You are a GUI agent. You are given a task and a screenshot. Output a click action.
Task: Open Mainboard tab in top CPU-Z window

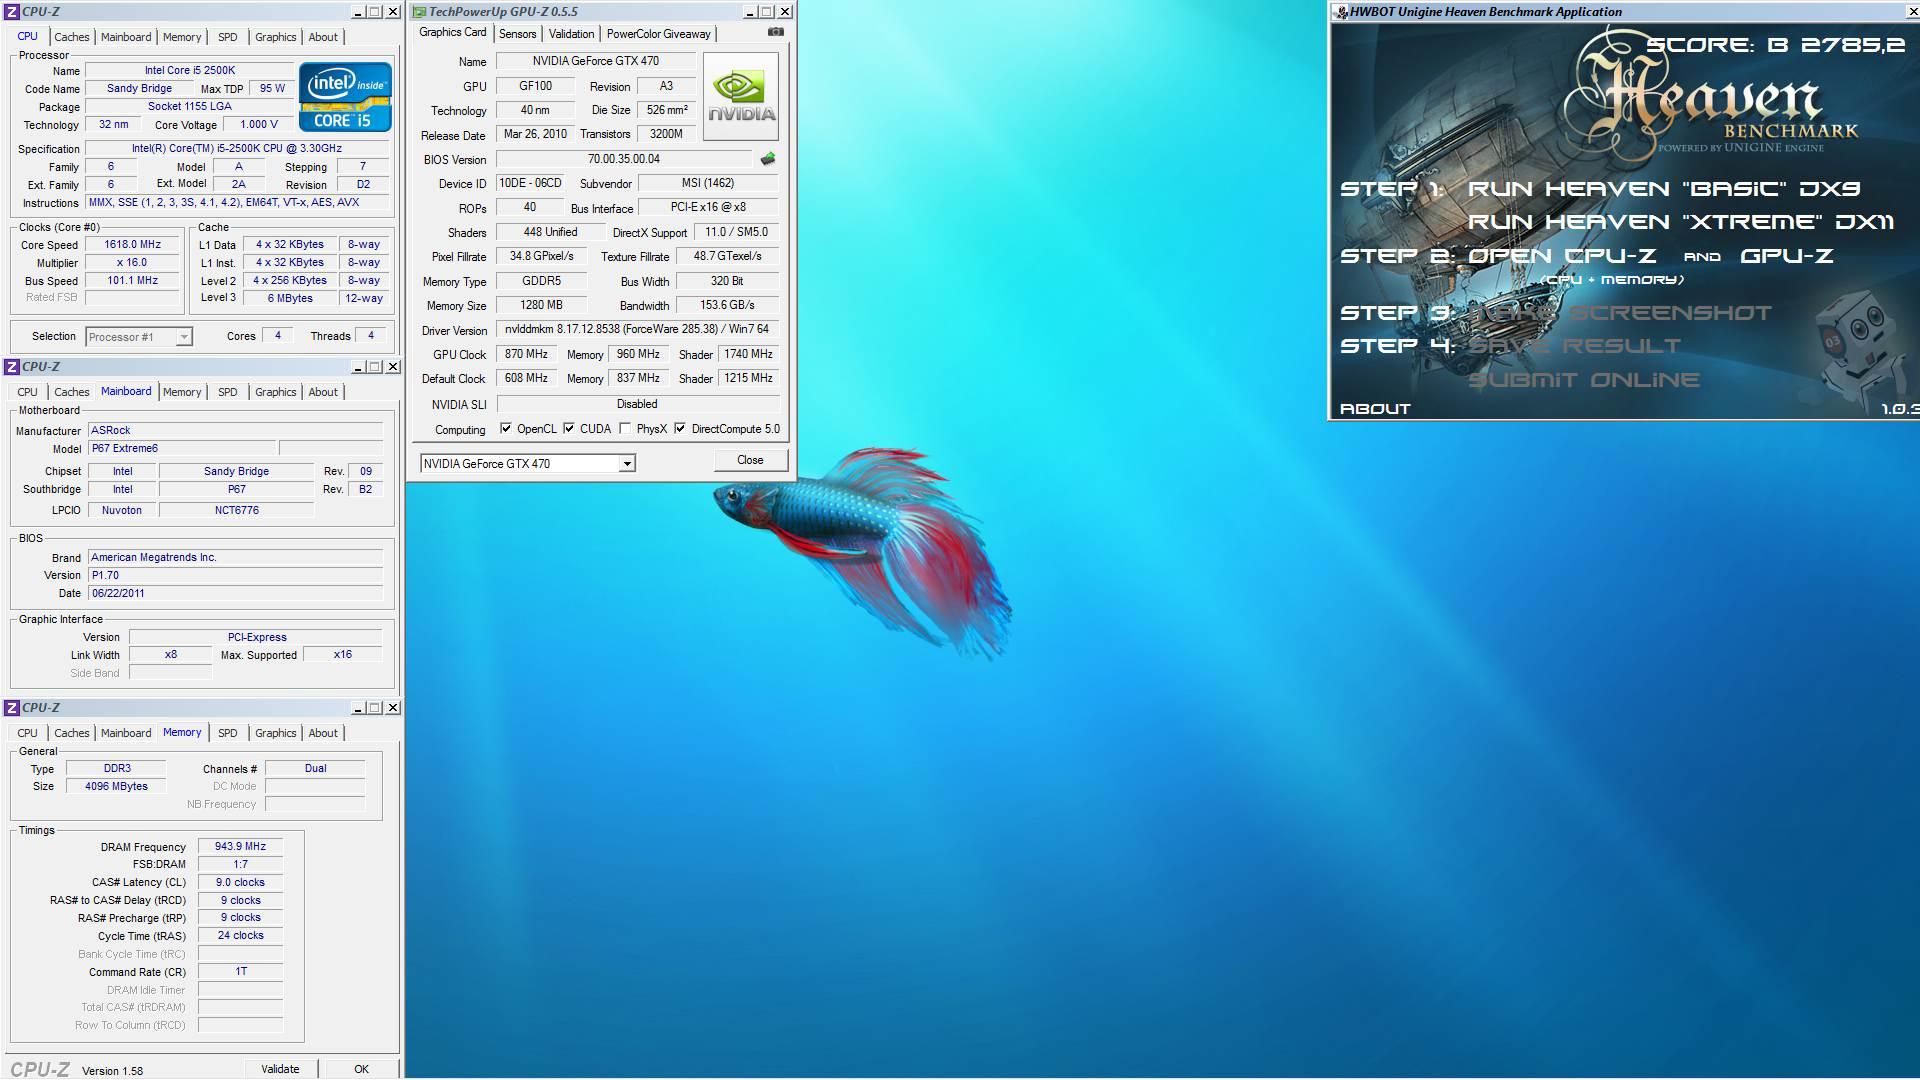126,37
